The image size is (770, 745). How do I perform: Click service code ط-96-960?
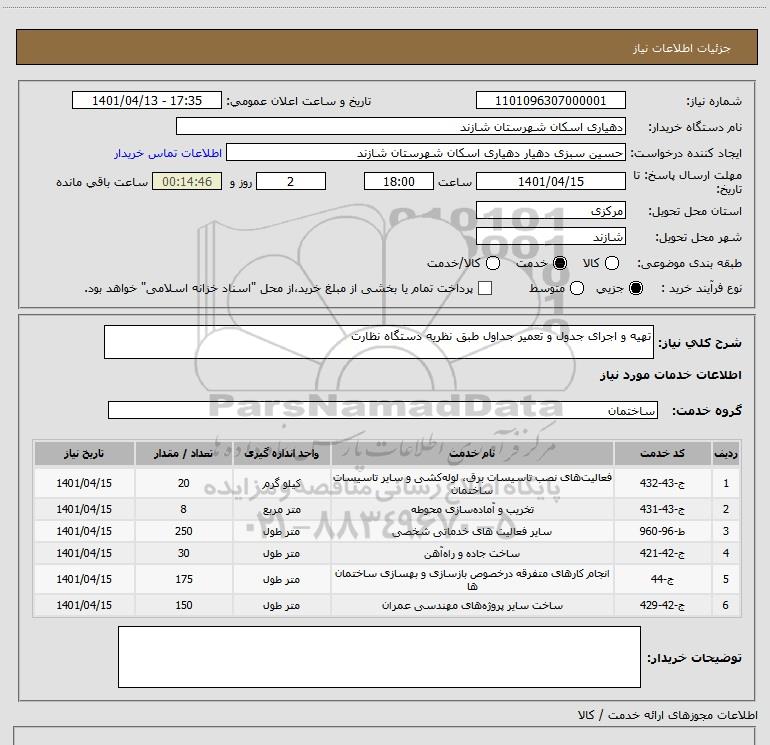click(662, 531)
